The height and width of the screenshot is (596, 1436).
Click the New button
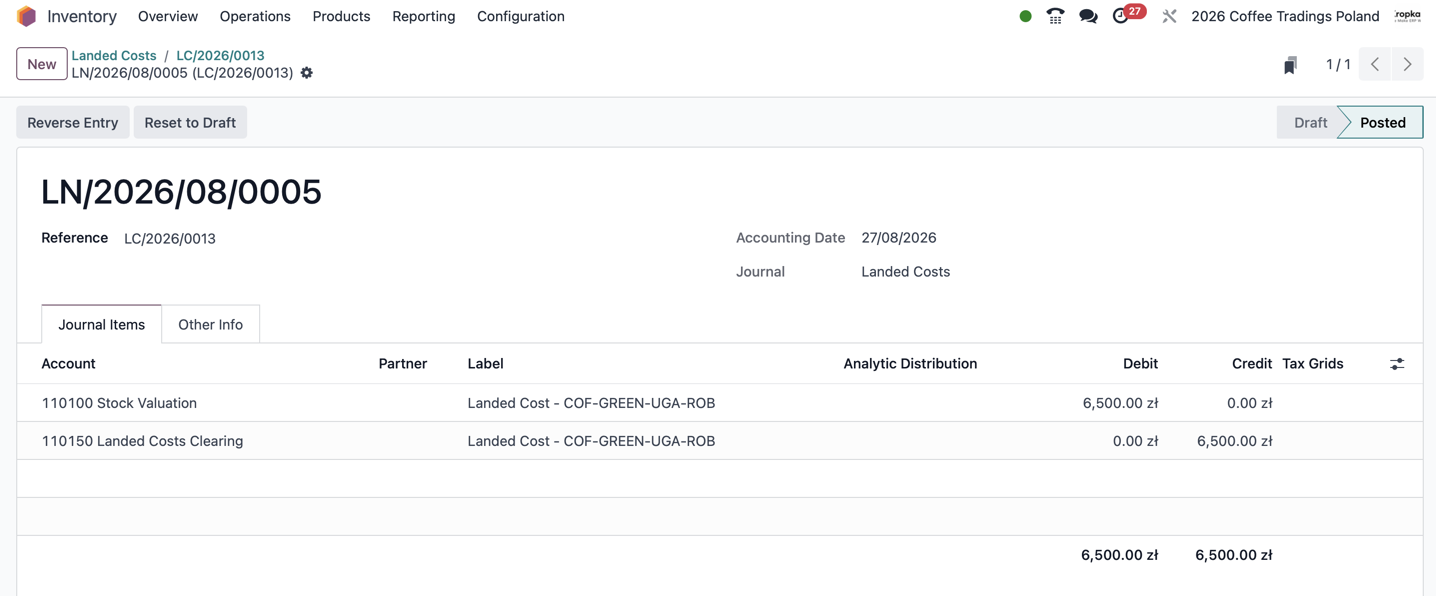point(42,64)
